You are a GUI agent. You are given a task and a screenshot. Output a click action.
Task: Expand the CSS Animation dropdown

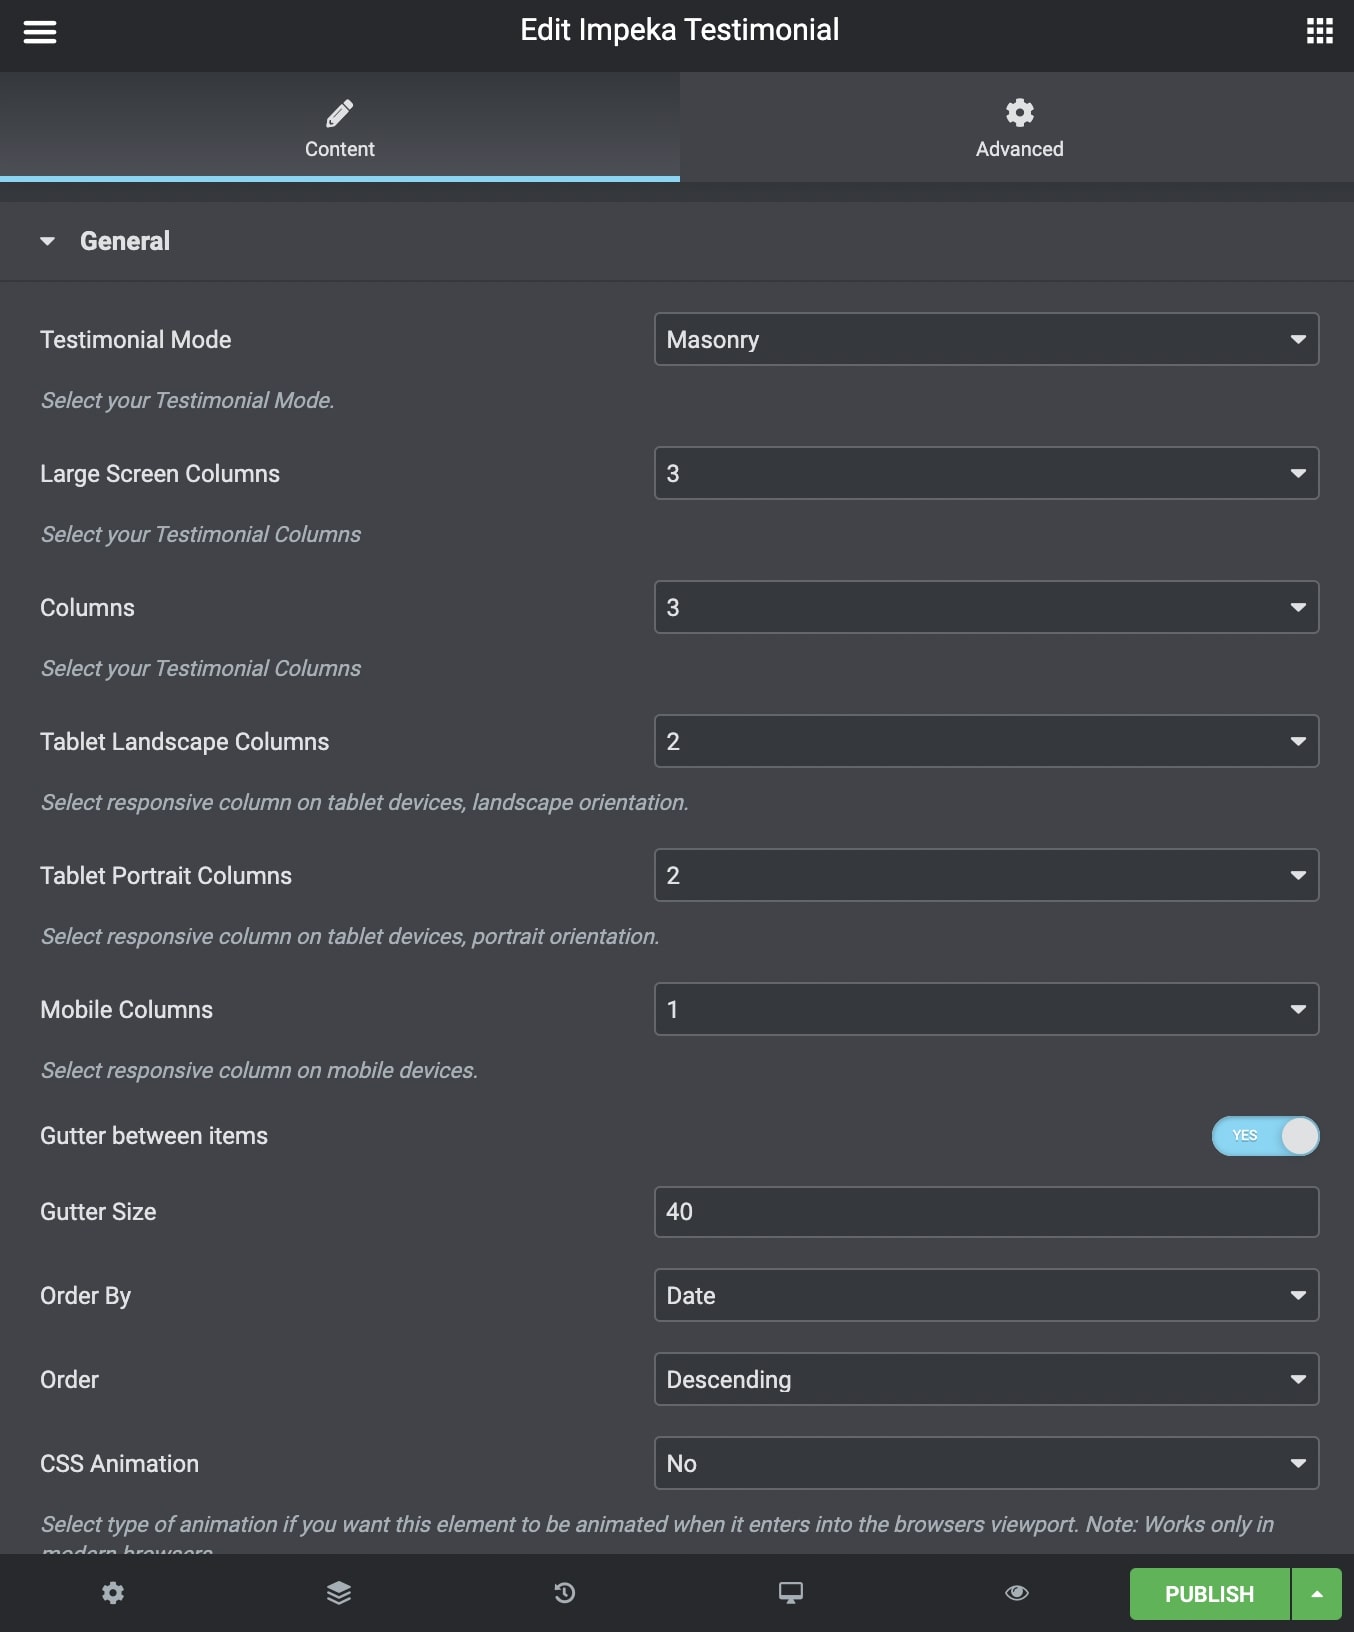coord(986,1464)
